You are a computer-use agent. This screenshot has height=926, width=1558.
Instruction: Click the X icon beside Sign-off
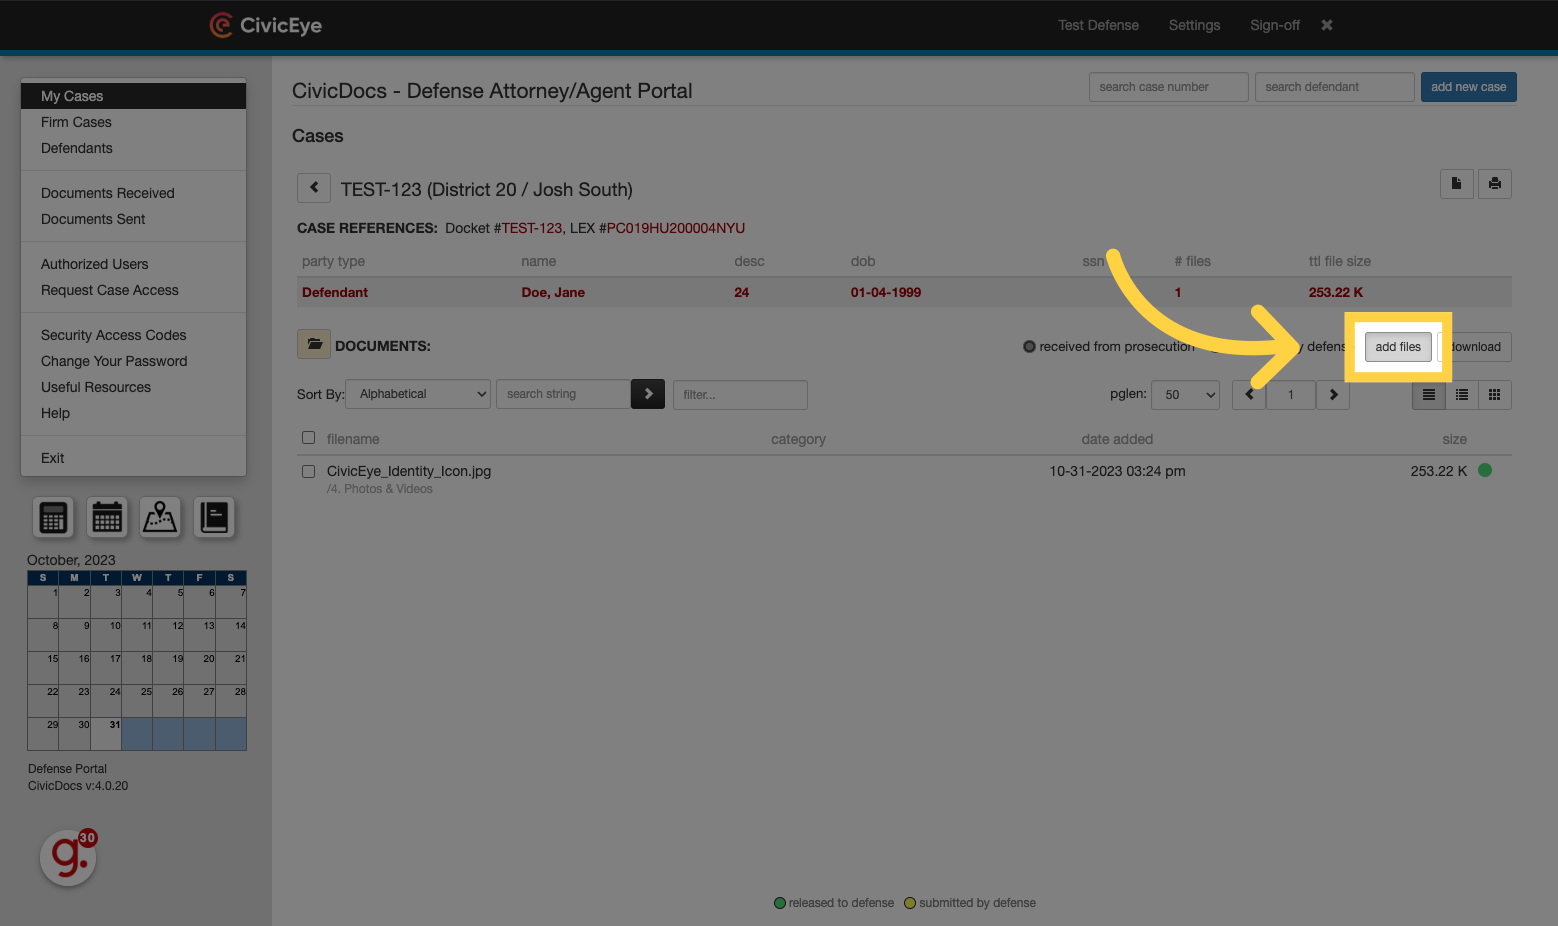tap(1327, 25)
